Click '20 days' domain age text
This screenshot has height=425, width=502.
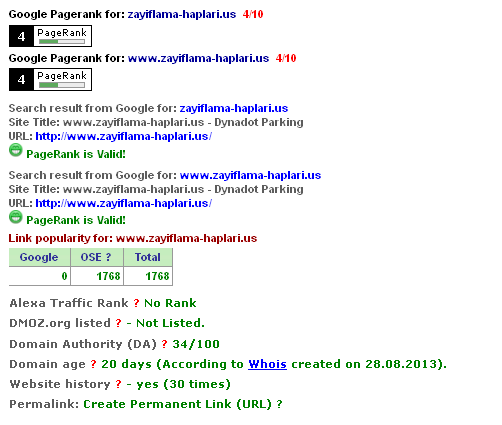[x=126, y=364]
